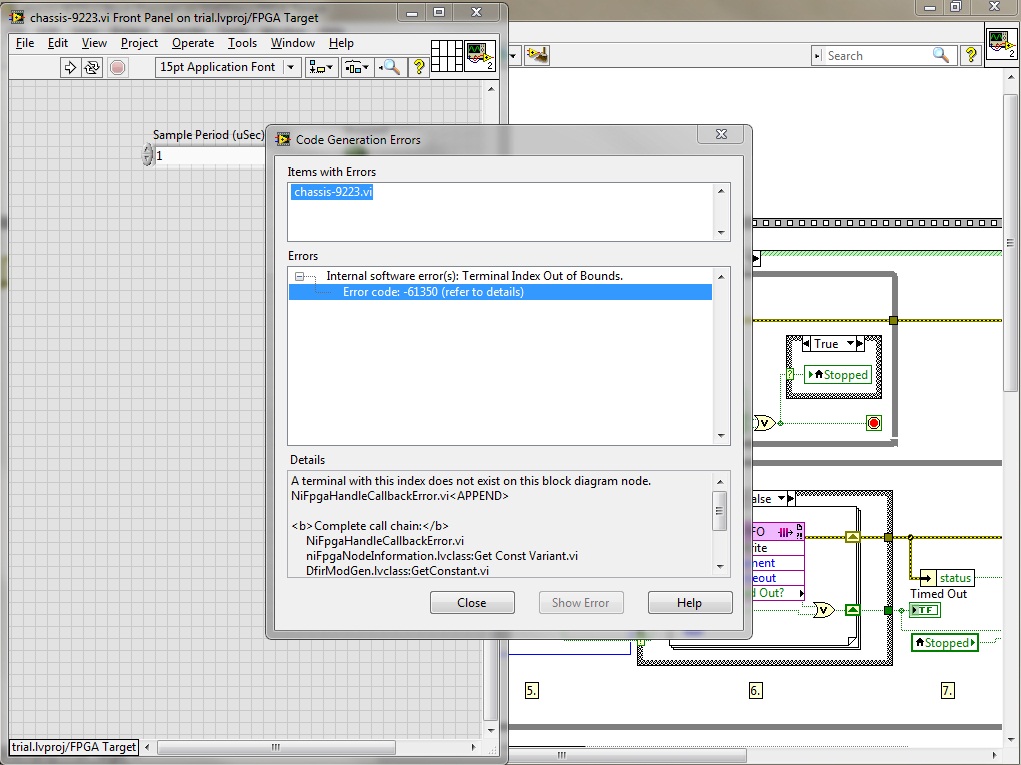Click the Details scrollbar thumb
The width and height of the screenshot is (1021, 765).
(720, 511)
